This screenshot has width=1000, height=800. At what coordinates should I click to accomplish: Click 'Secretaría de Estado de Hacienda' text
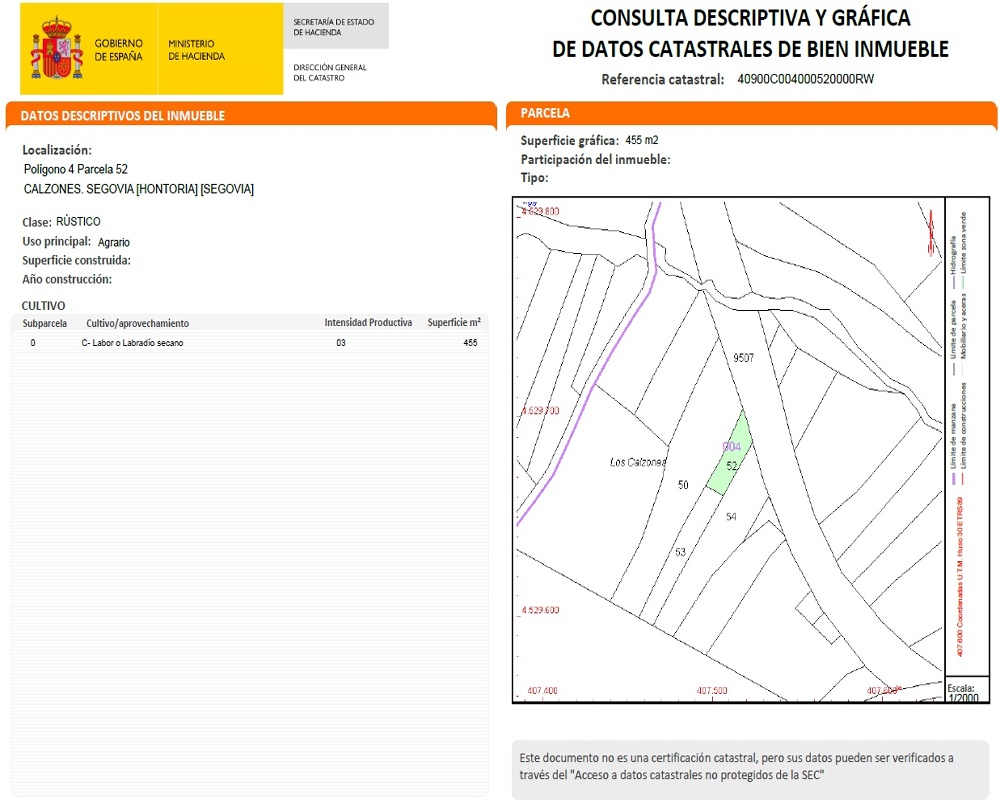point(334,27)
